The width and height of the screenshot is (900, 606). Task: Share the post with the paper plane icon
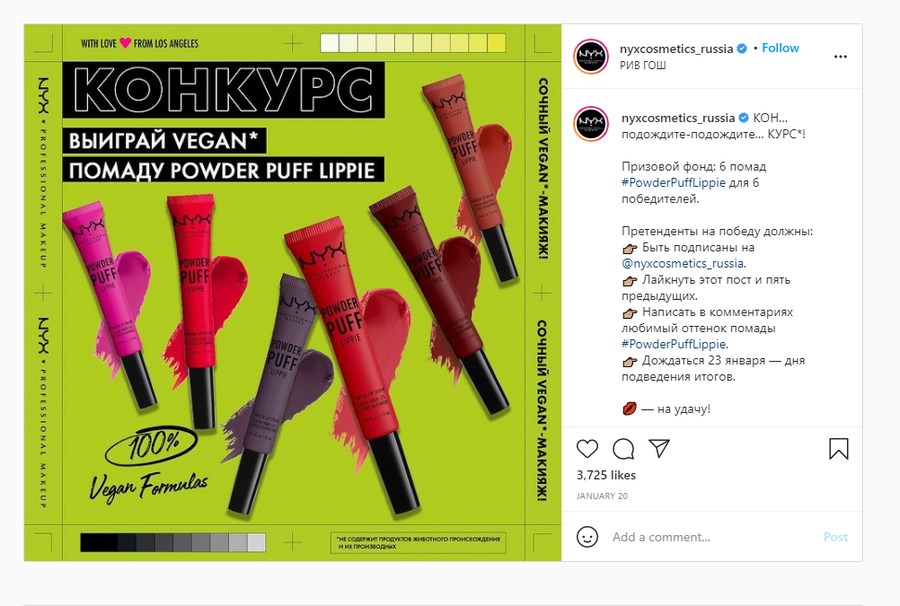coord(659,448)
